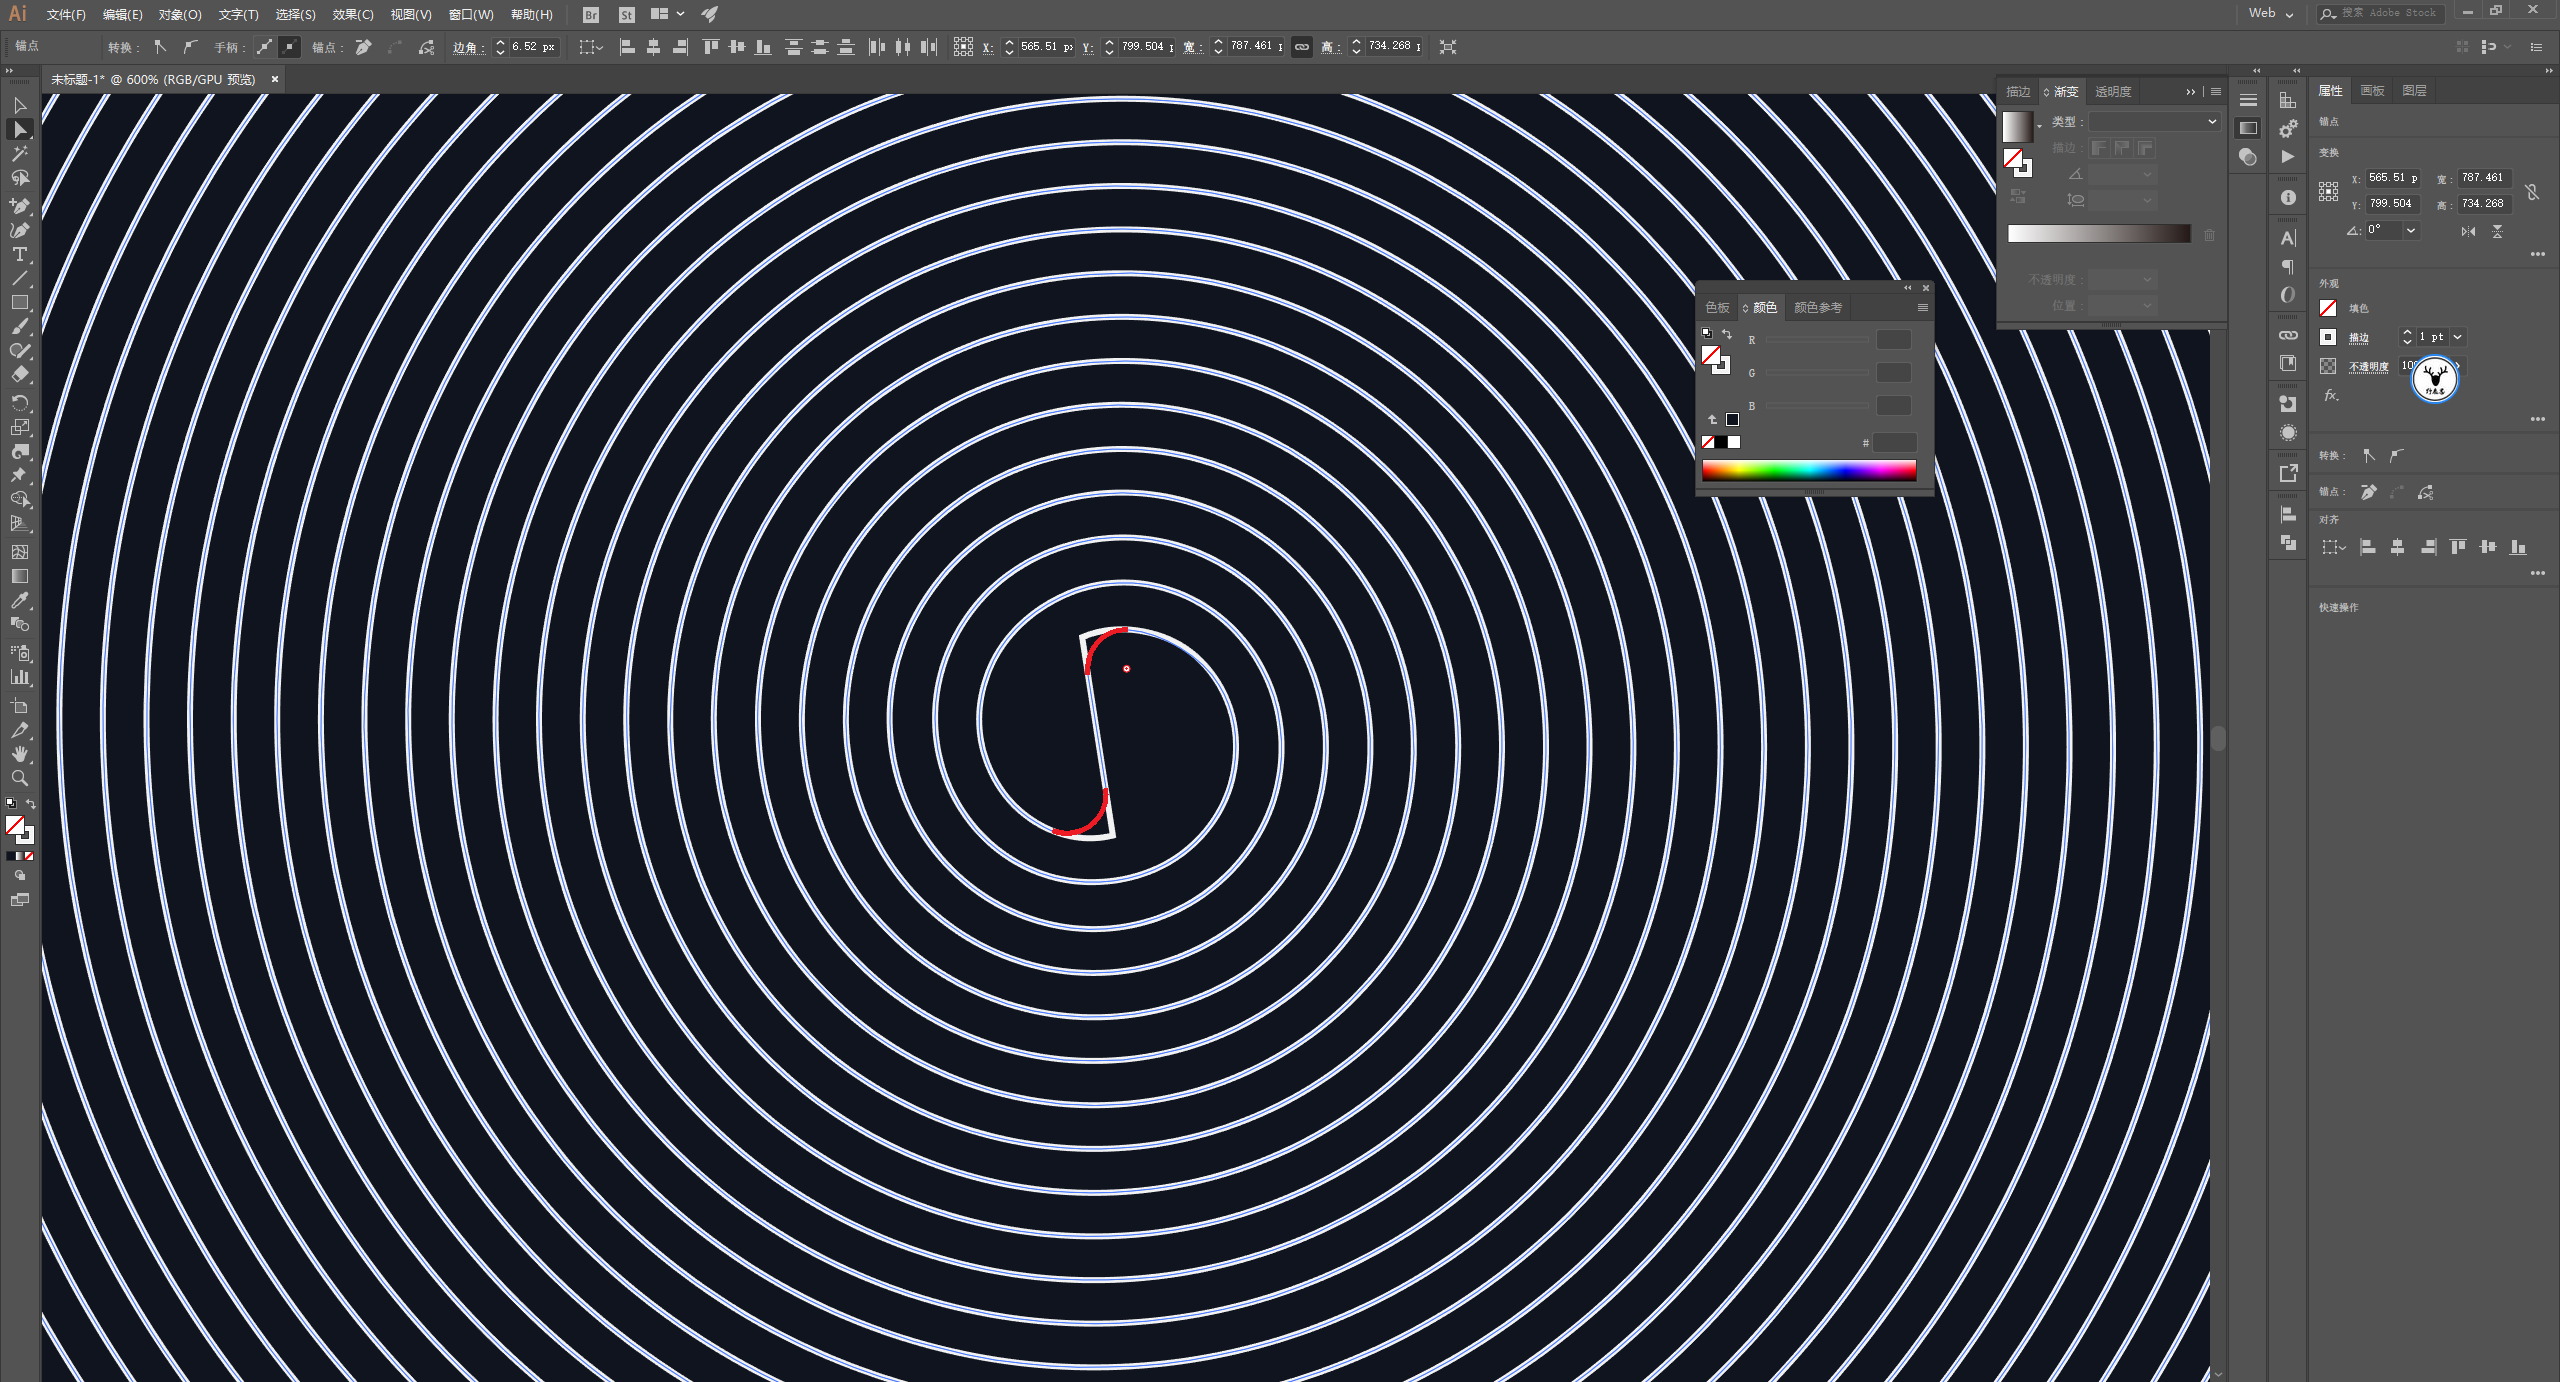Select the Hand tool
The height and width of the screenshot is (1382, 2560).
point(19,754)
